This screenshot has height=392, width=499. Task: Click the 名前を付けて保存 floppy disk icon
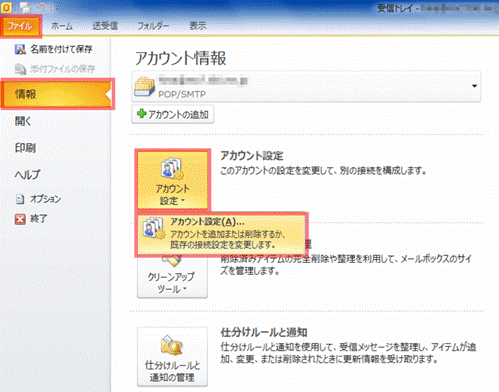(20, 50)
